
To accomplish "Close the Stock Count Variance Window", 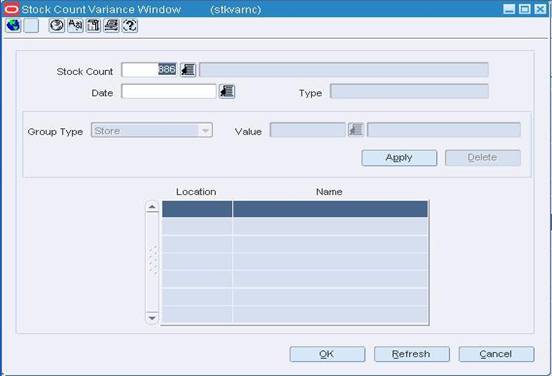I will coord(540,9).
